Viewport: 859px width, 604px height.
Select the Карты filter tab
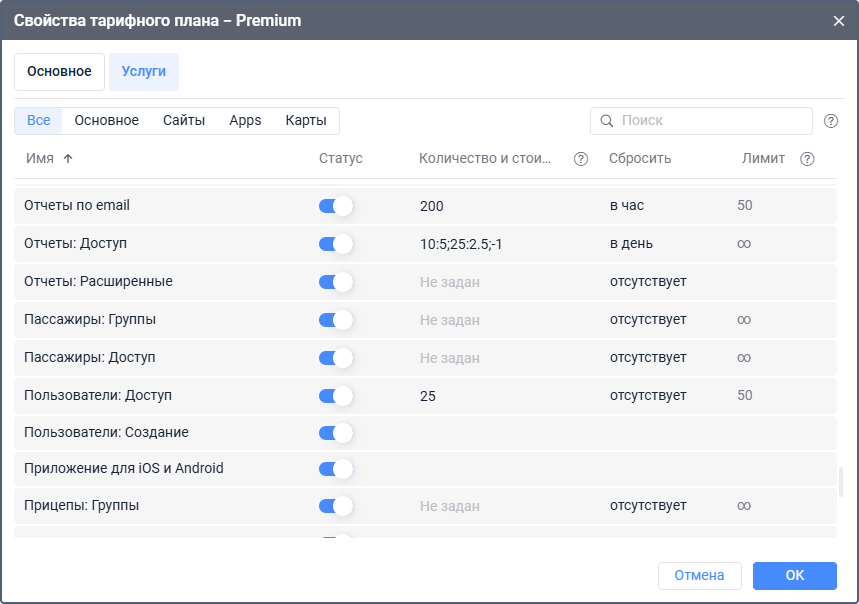pyautogui.click(x=306, y=121)
